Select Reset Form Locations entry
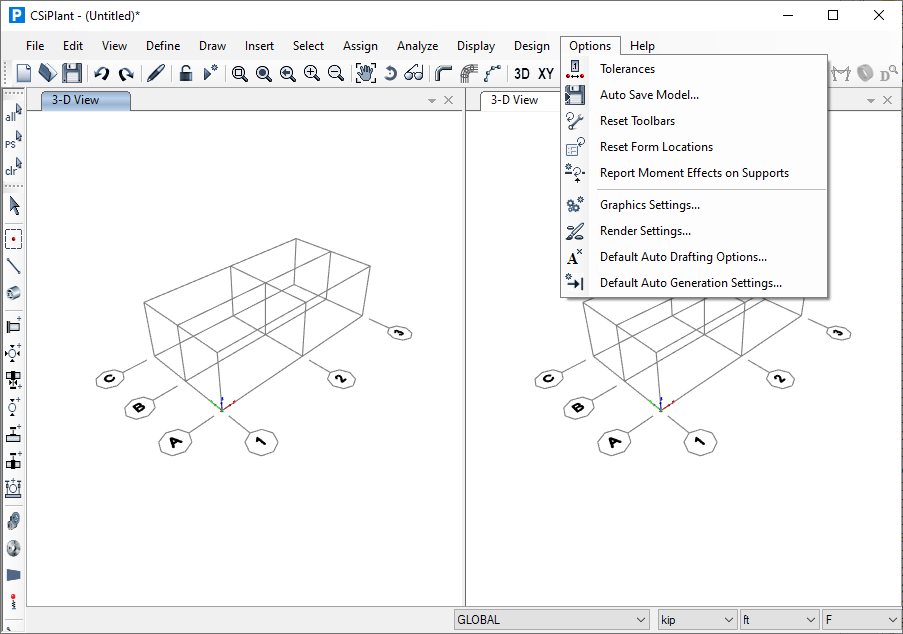 coord(695,147)
